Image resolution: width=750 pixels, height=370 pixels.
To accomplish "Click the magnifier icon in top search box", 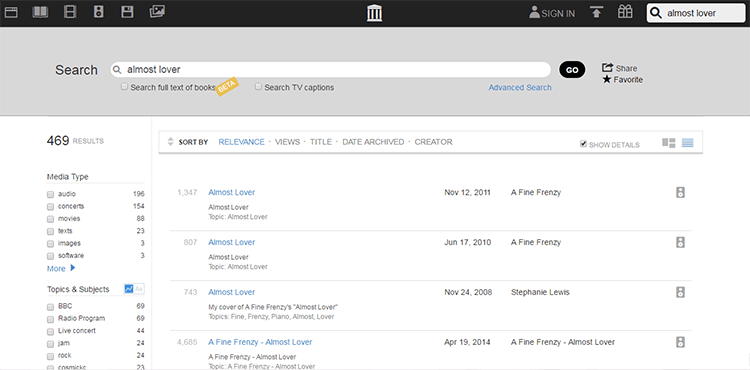I will (x=657, y=13).
